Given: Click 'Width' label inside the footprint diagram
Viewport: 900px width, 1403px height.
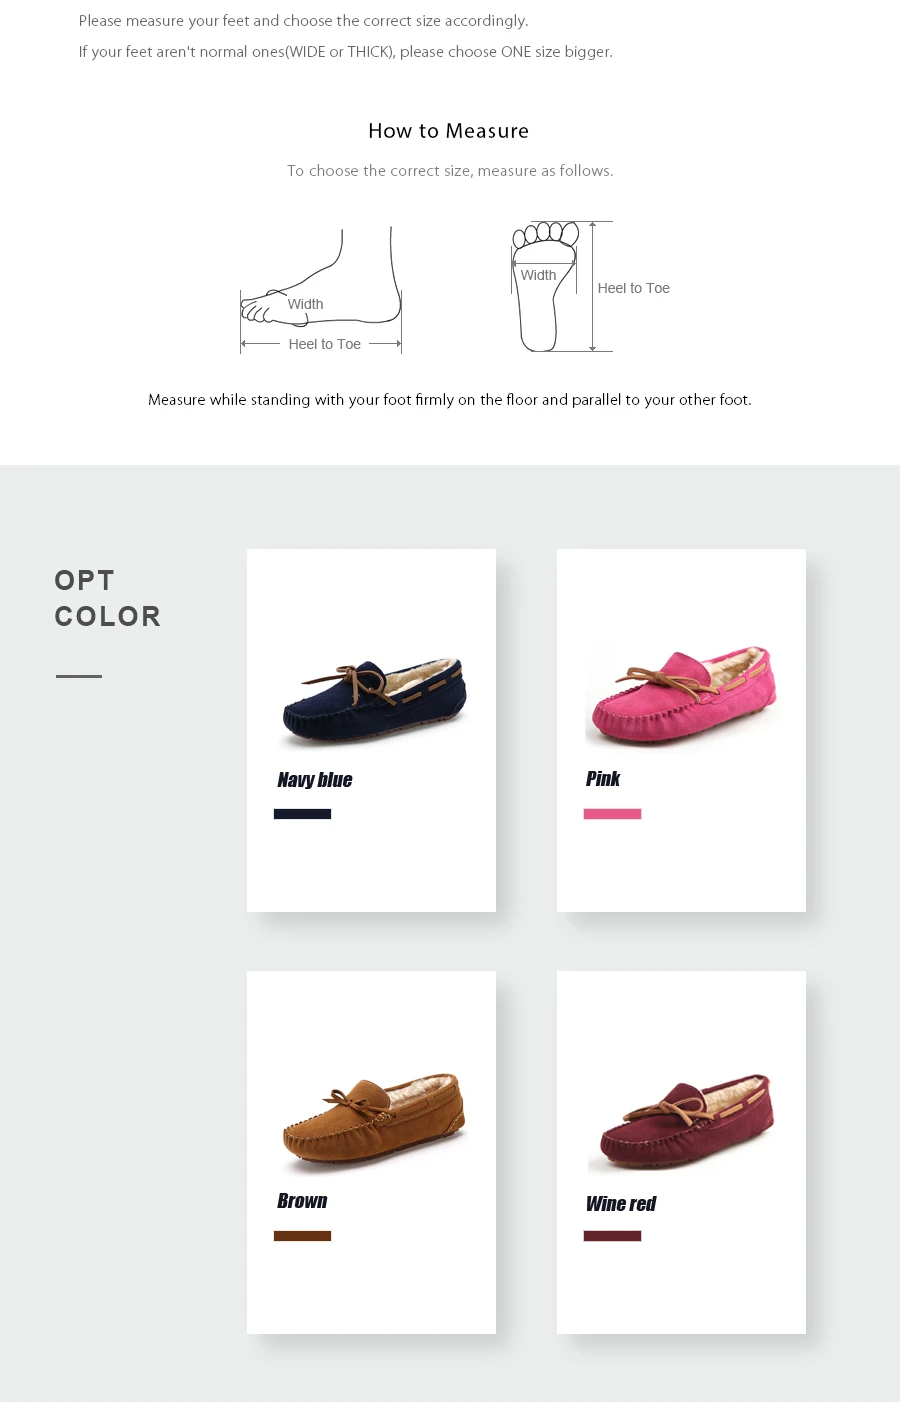Looking at the screenshot, I should tap(538, 275).
